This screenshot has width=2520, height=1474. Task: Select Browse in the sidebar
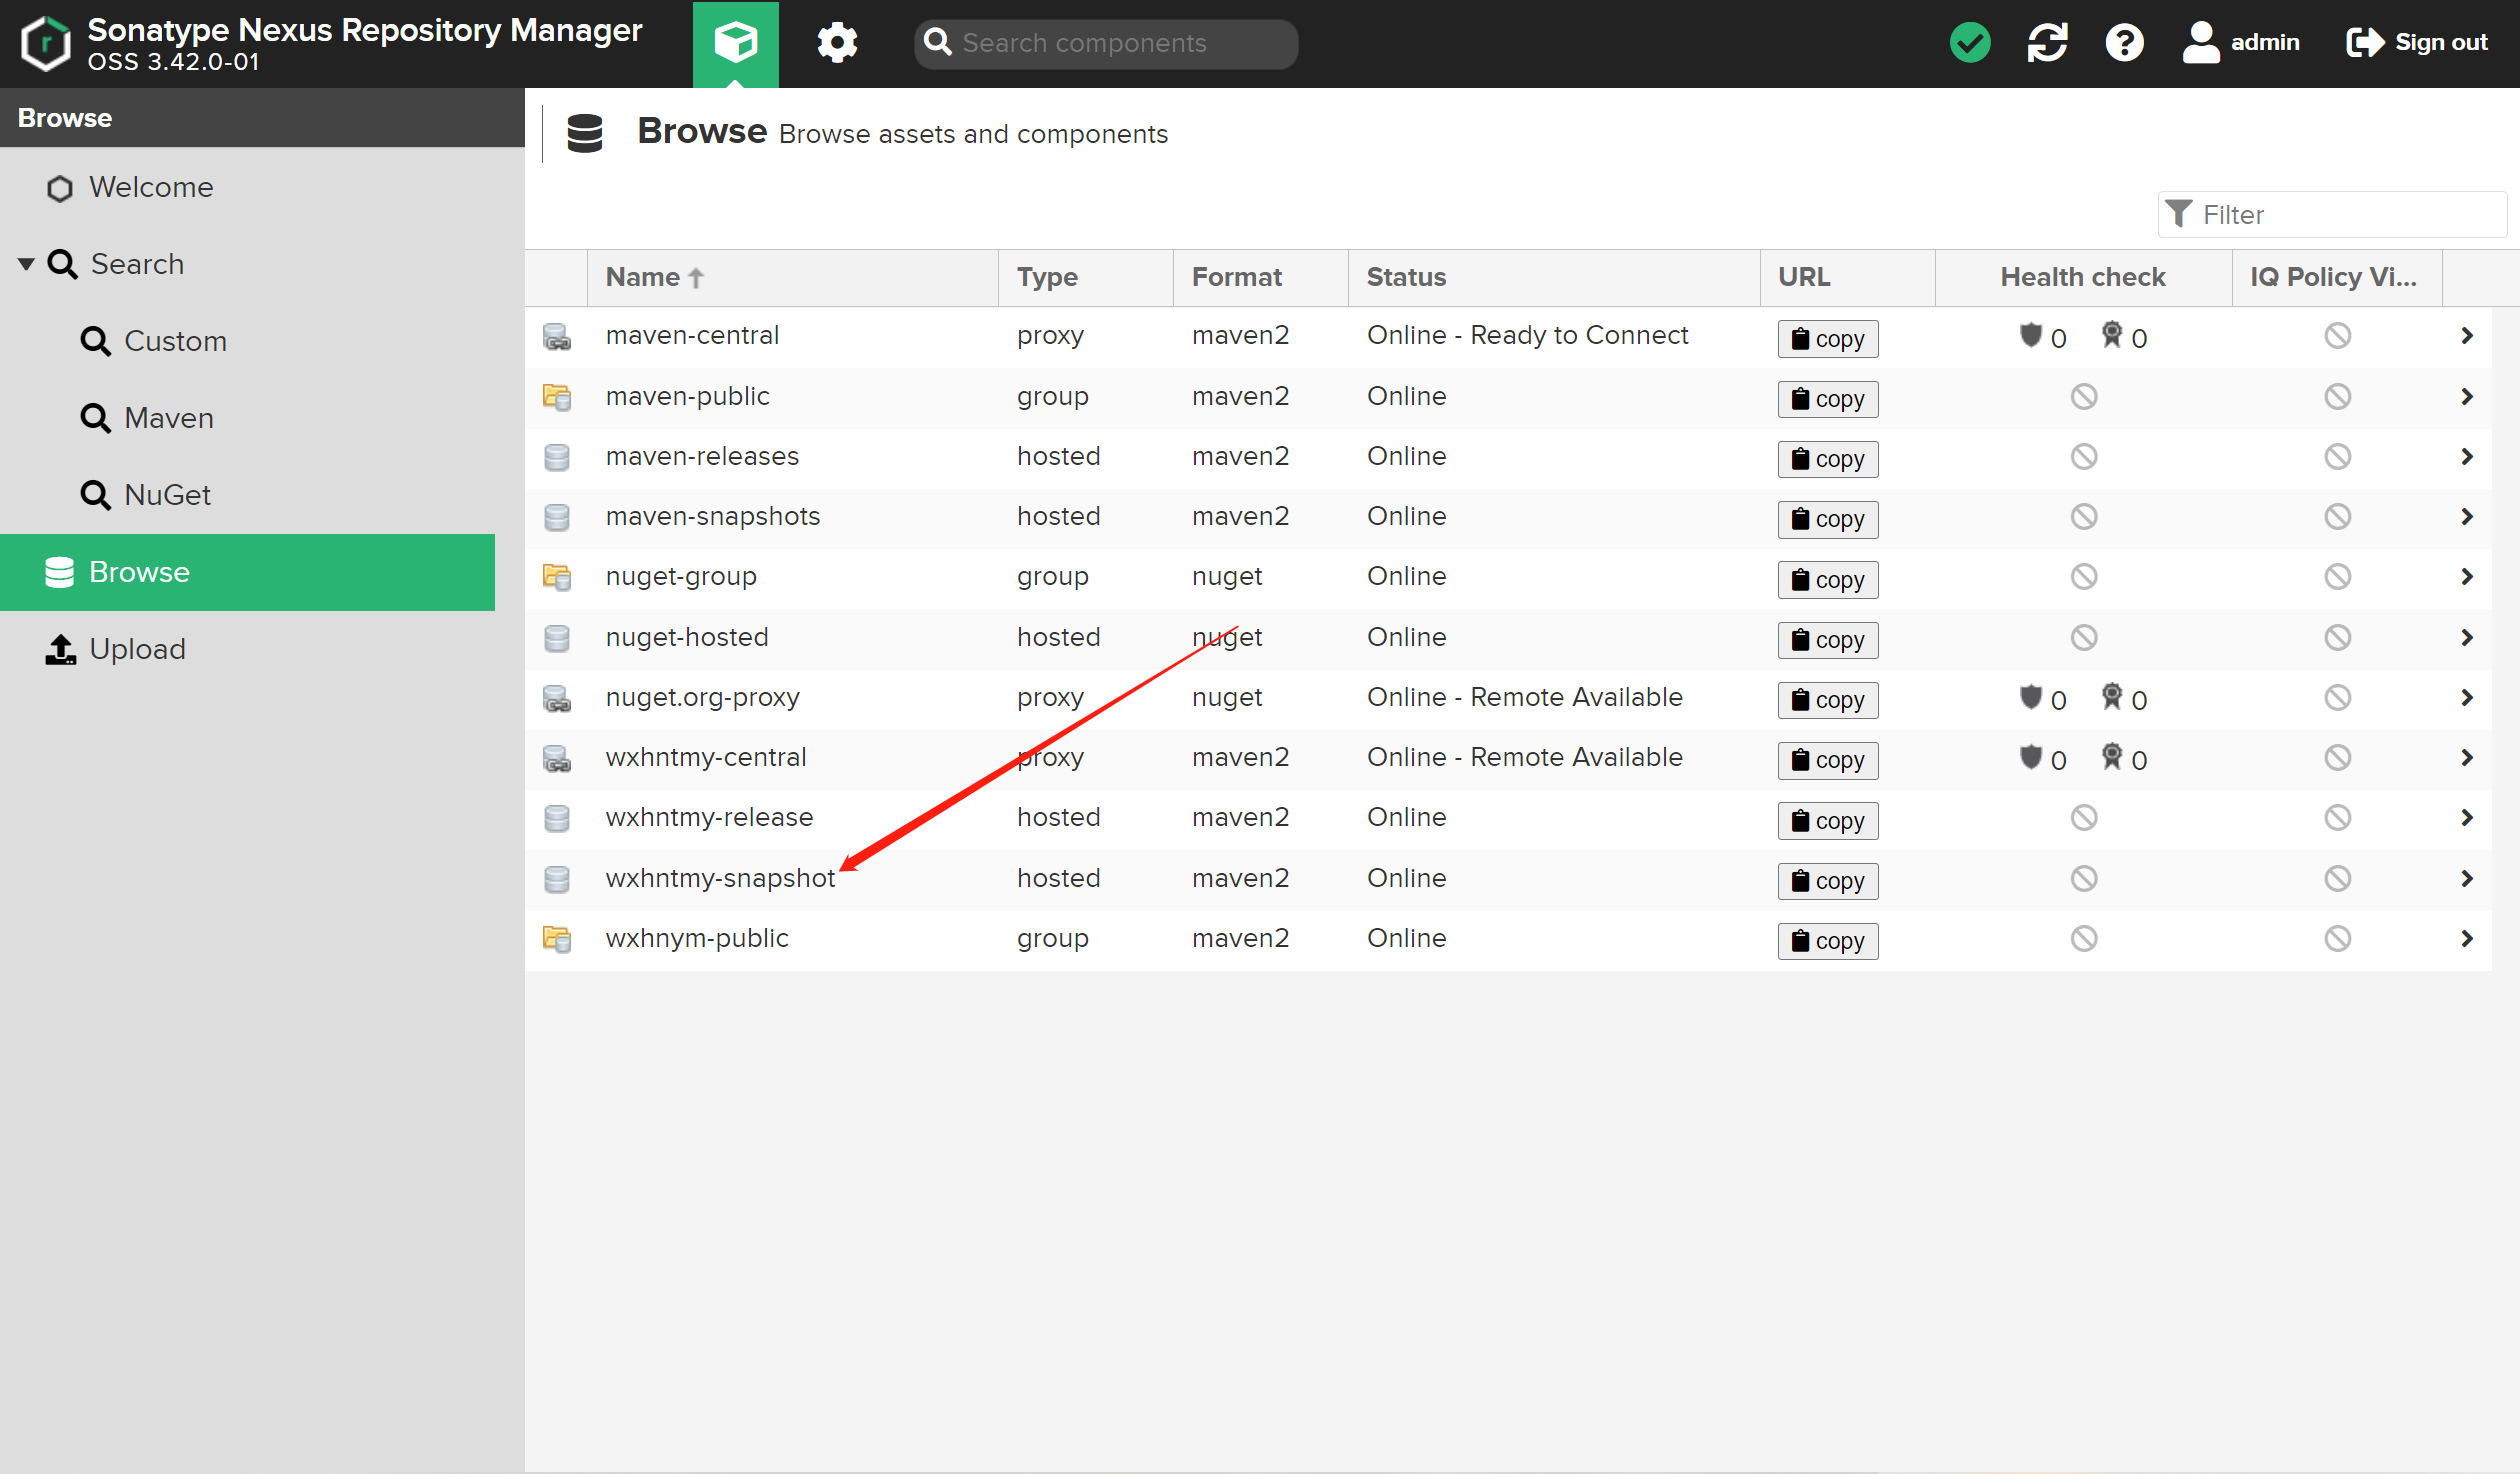247,572
